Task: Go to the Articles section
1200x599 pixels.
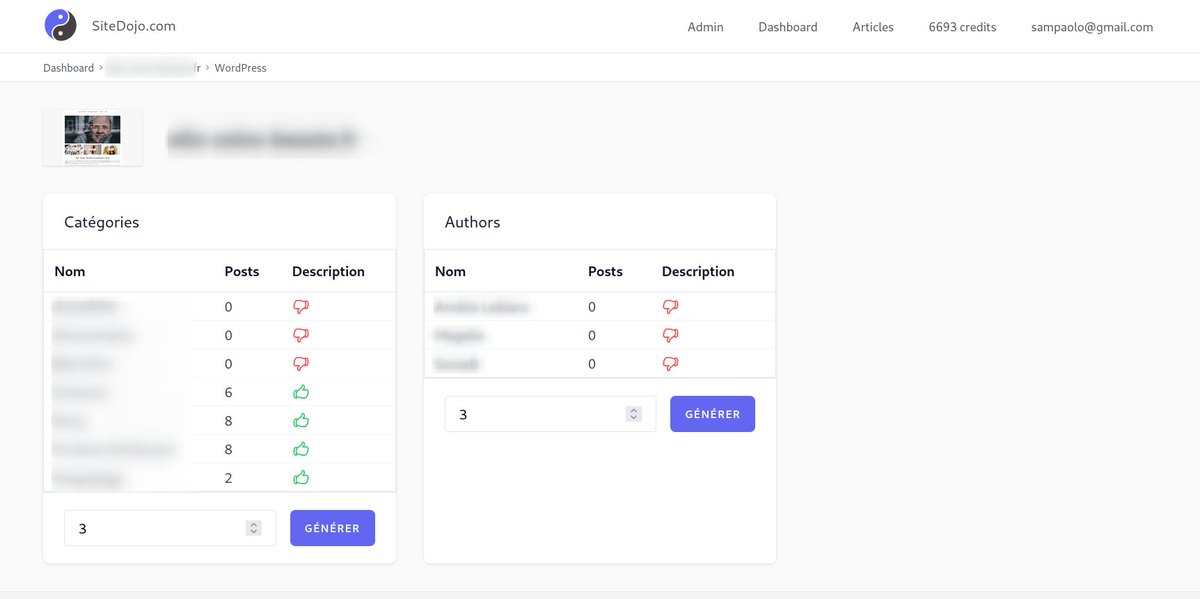Action: pyautogui.click(x=872, y=27)
